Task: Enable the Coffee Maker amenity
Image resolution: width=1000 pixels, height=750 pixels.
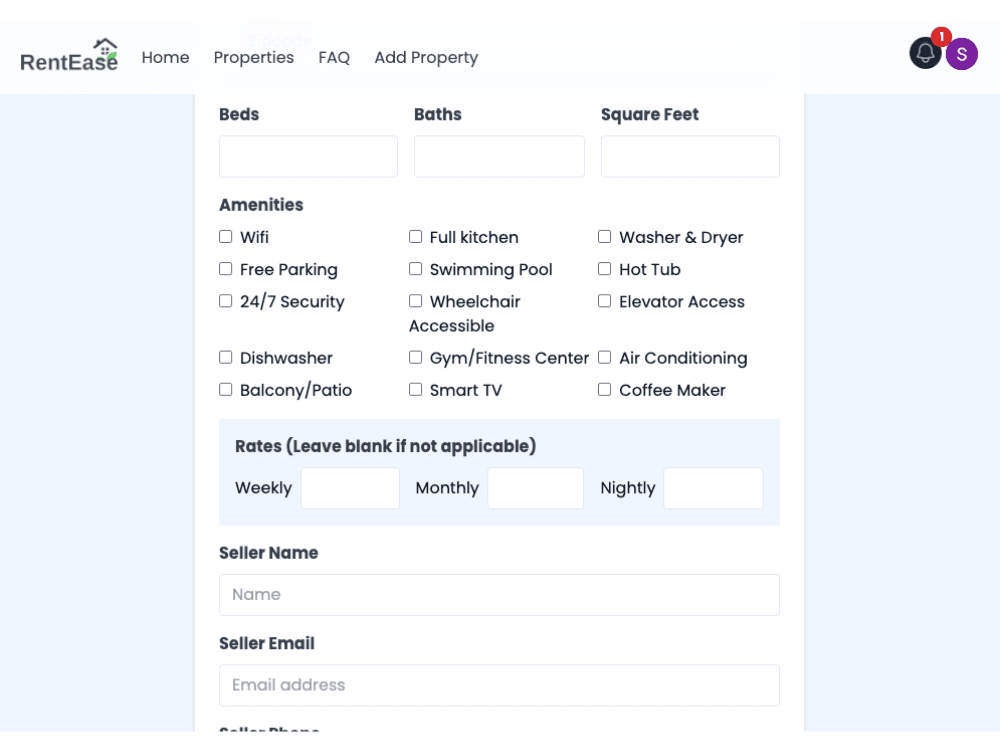Action: (604, 389)
